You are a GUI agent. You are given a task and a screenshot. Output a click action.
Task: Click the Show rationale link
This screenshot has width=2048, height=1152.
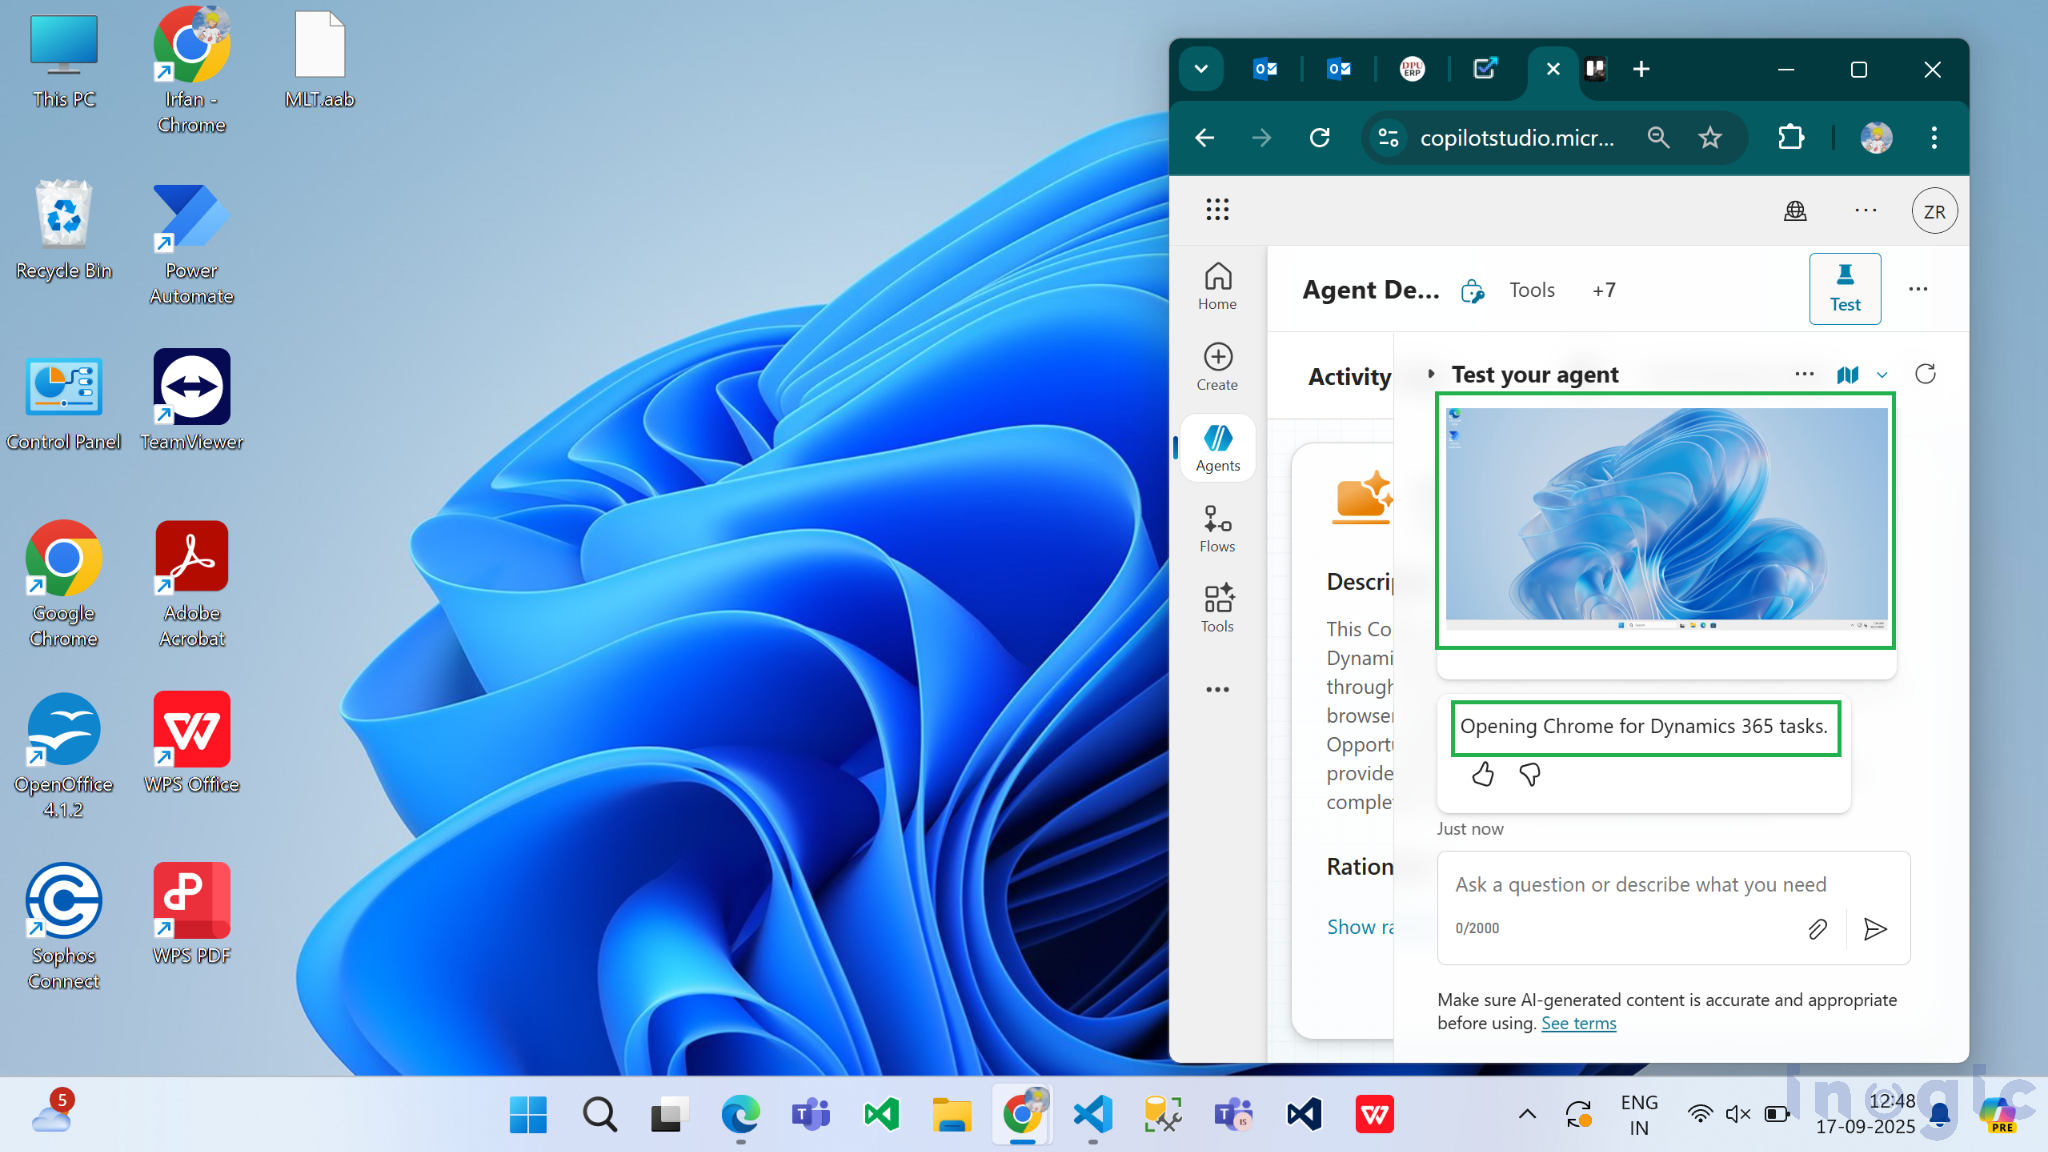tap(1360, 927)
